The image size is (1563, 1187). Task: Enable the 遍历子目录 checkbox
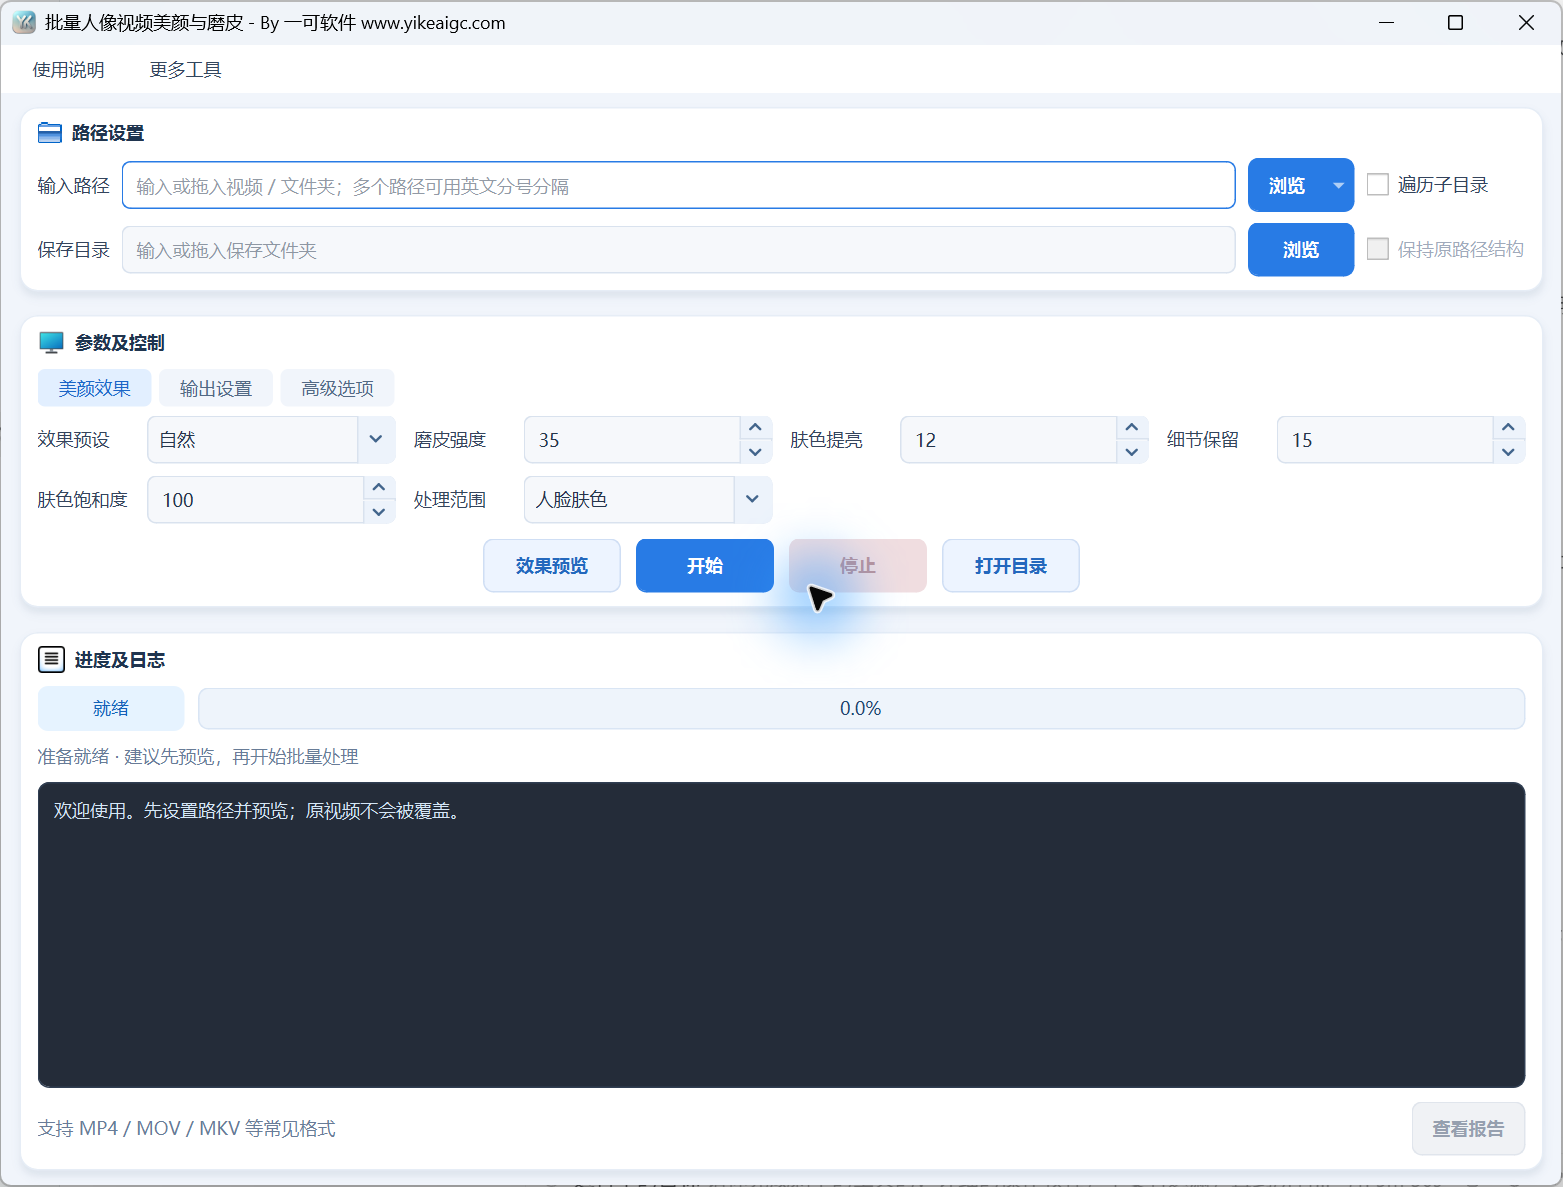click(1378, 185)
